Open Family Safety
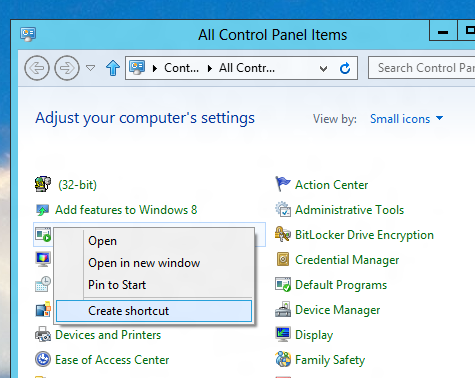 330,360
